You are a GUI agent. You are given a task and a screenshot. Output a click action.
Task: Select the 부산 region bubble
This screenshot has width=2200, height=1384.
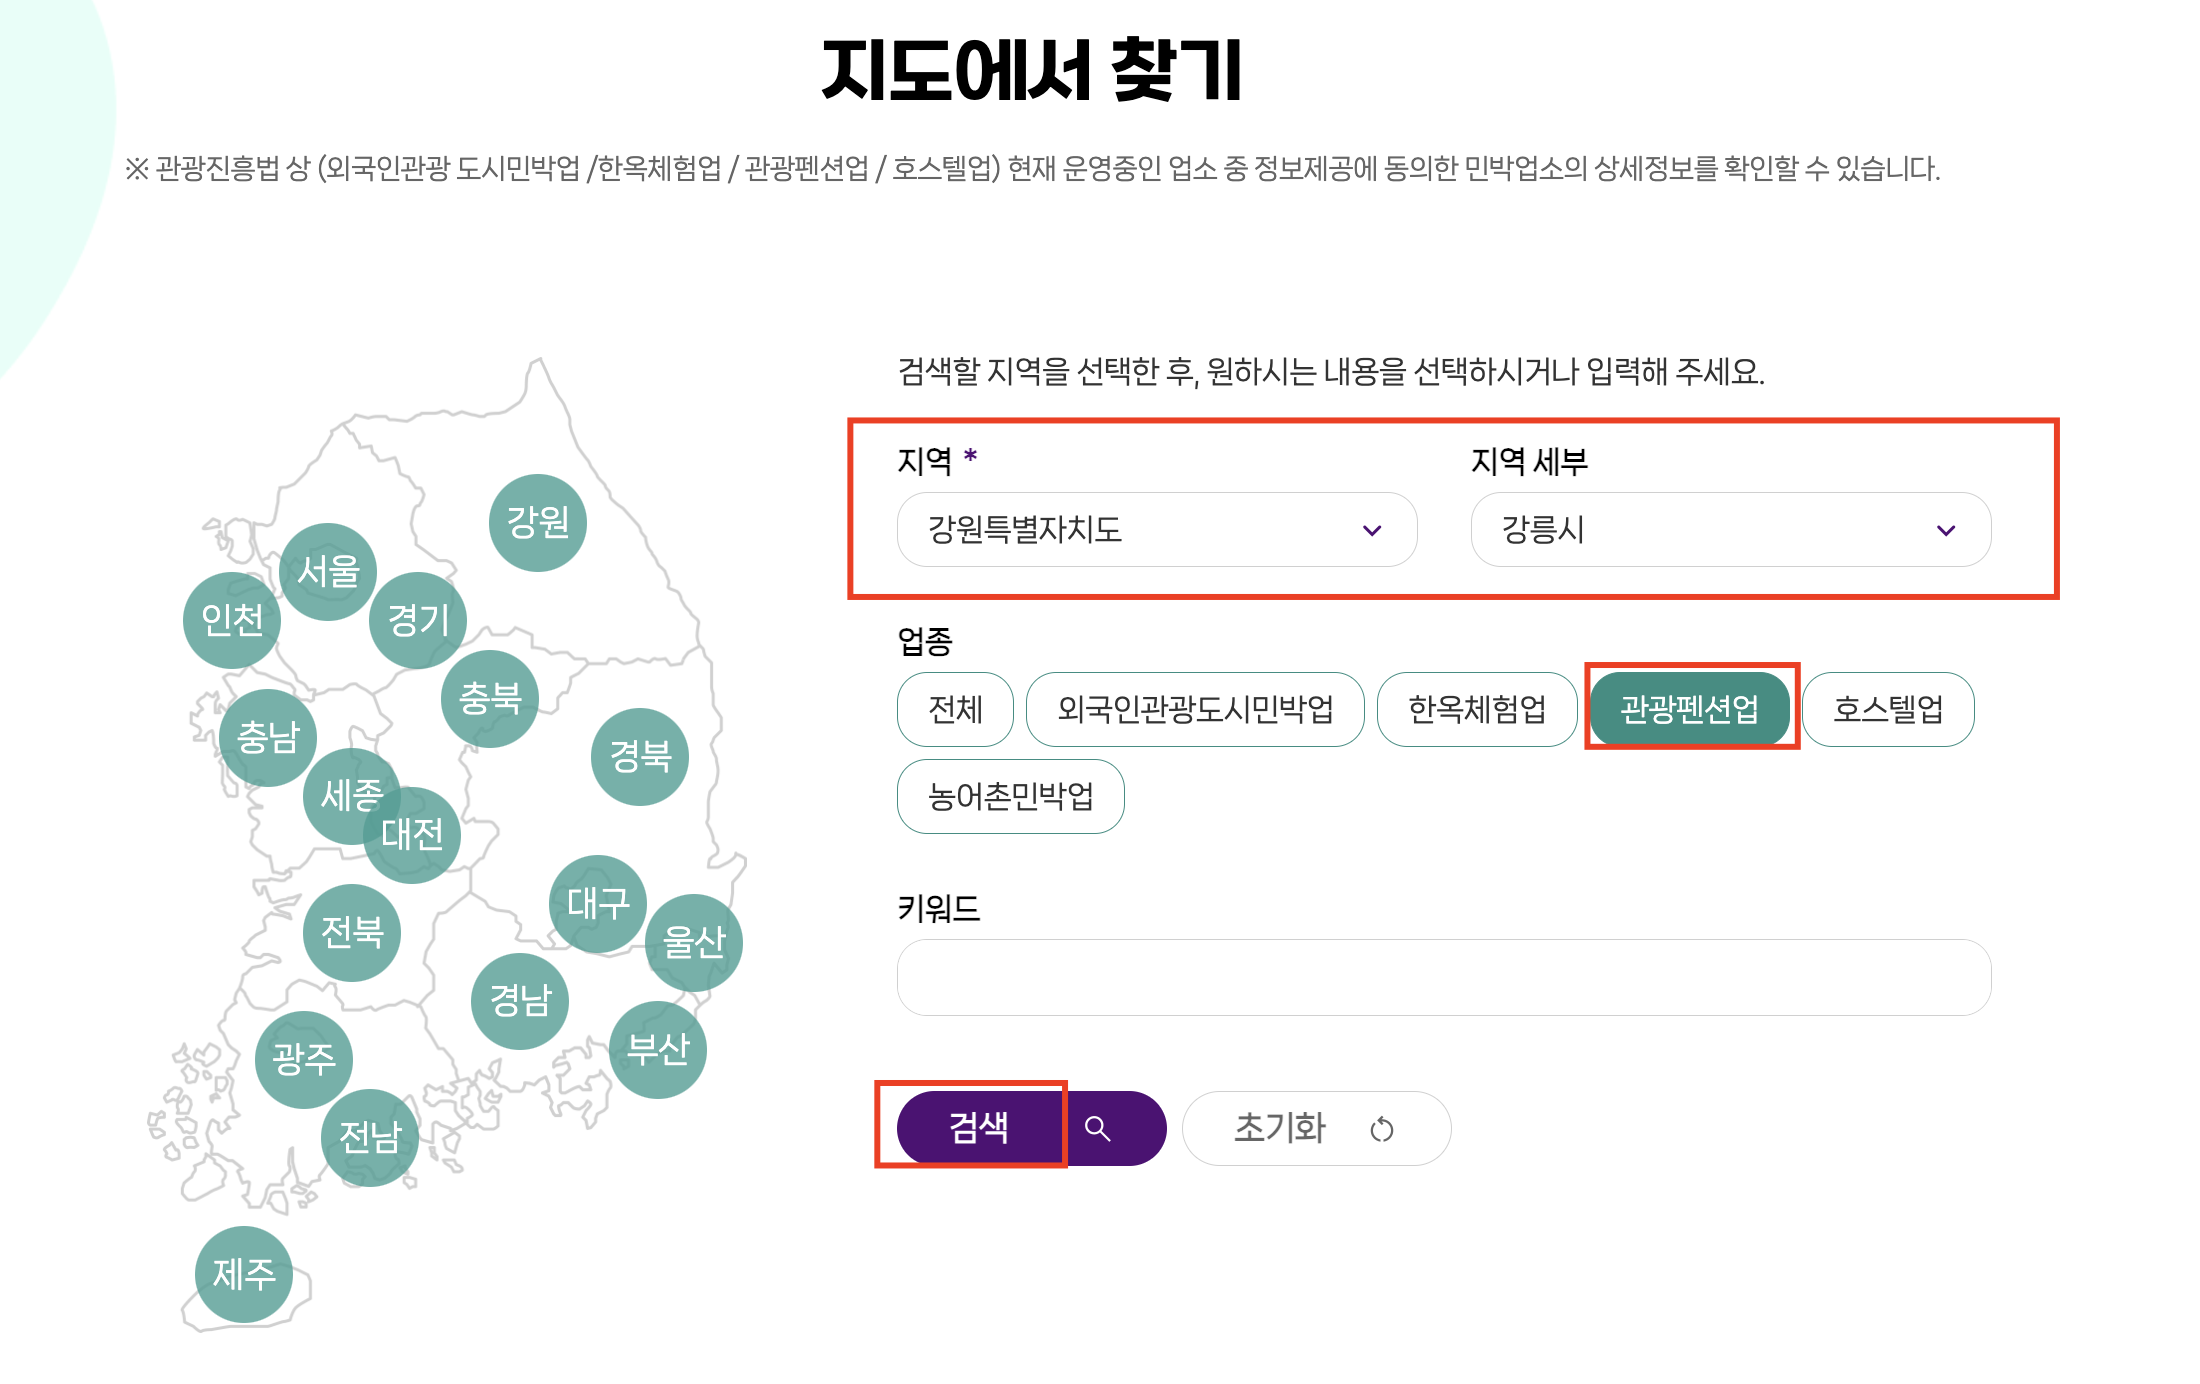point(657,1049)
